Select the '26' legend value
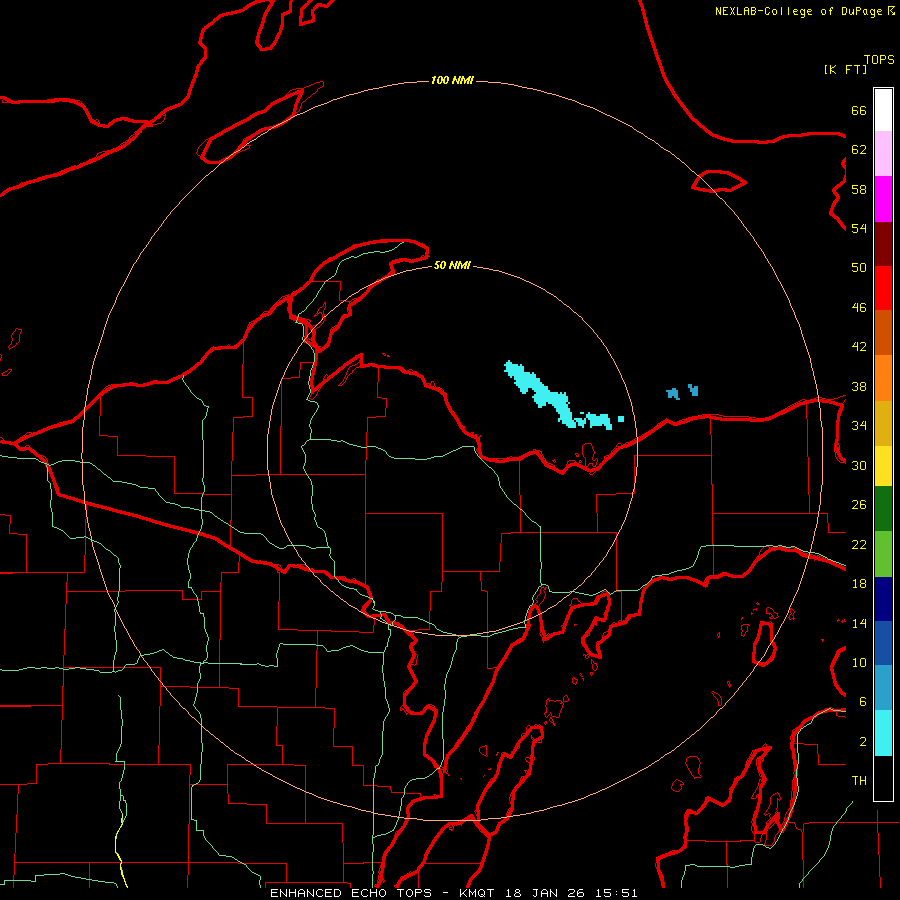 click(859, 505)
